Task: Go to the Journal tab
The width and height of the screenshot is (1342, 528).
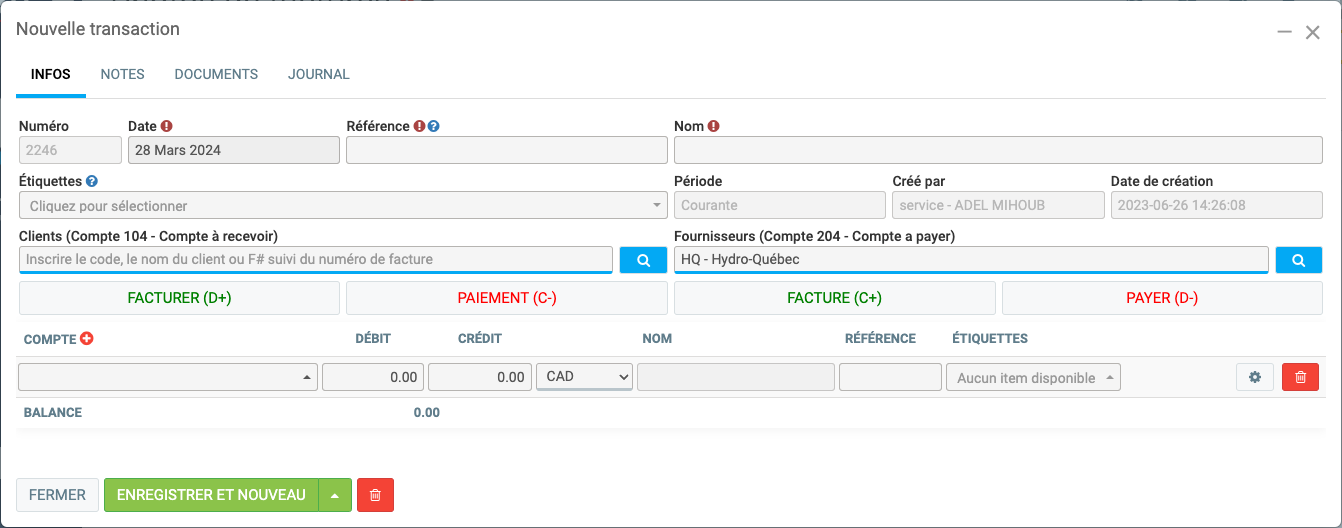Action: click(318, 75)
